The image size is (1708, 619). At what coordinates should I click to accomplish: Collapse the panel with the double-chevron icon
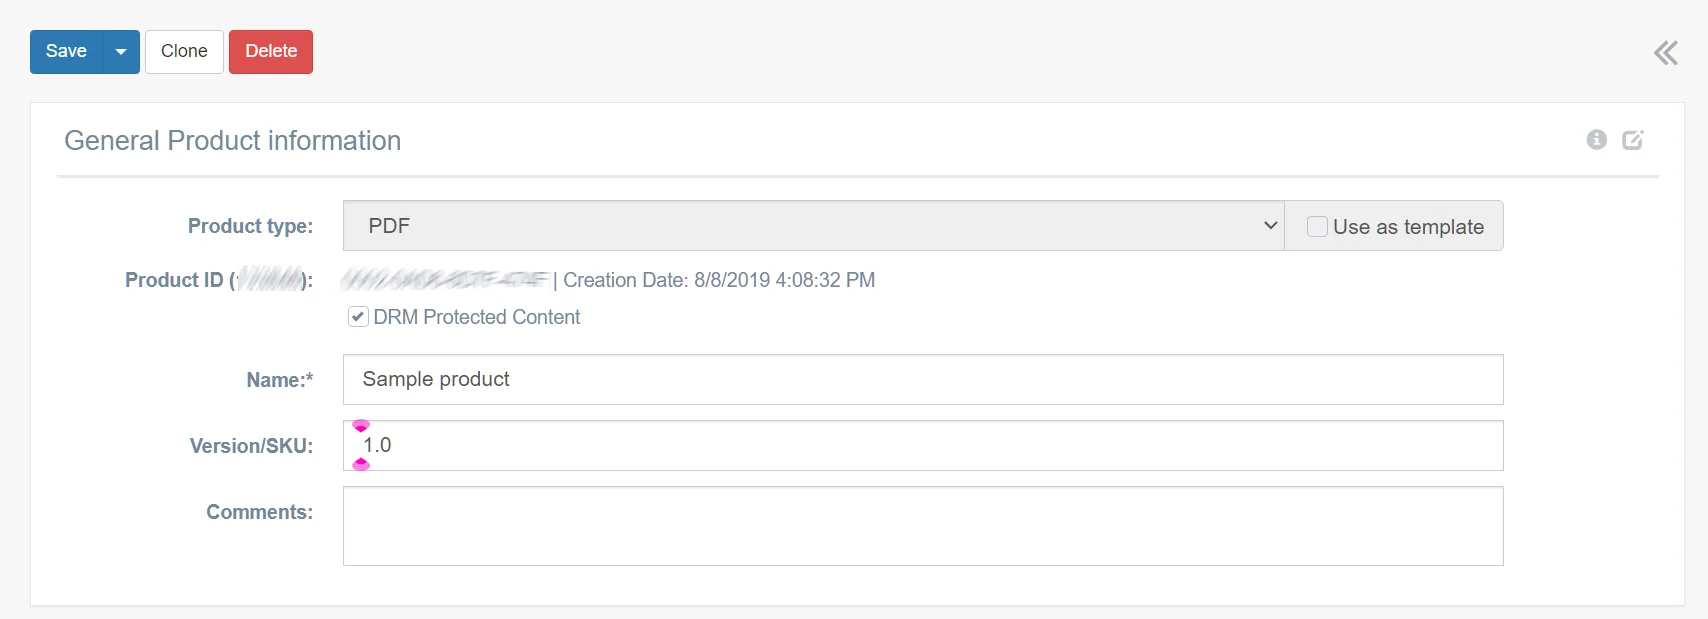(1666, 53)
